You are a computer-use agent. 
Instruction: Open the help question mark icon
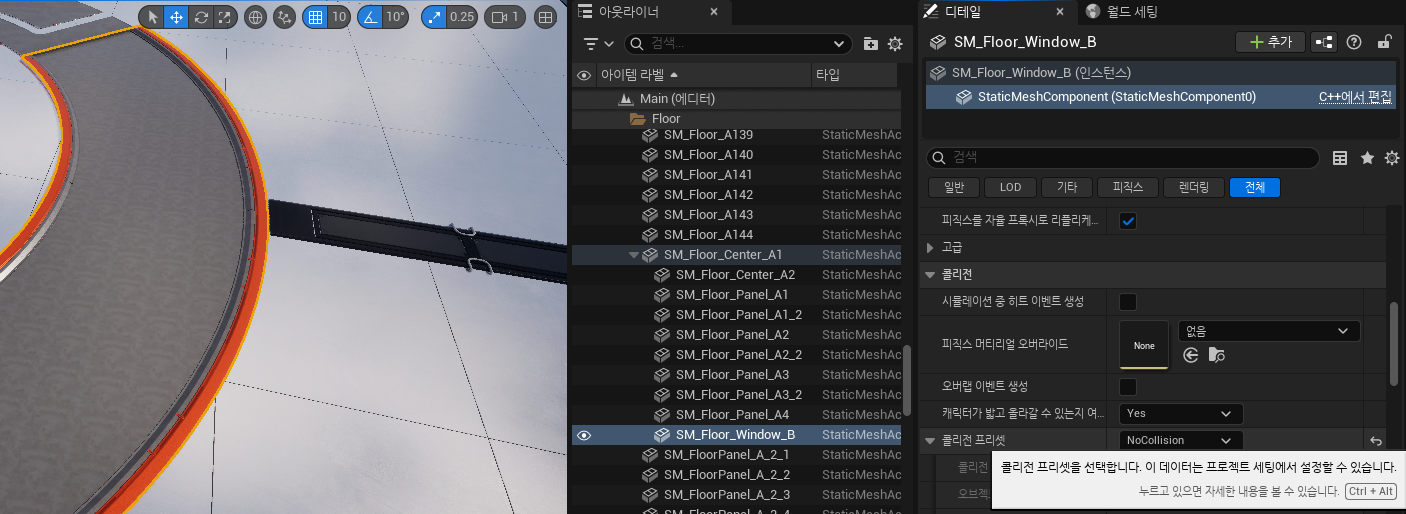(x=1354, y=42)
